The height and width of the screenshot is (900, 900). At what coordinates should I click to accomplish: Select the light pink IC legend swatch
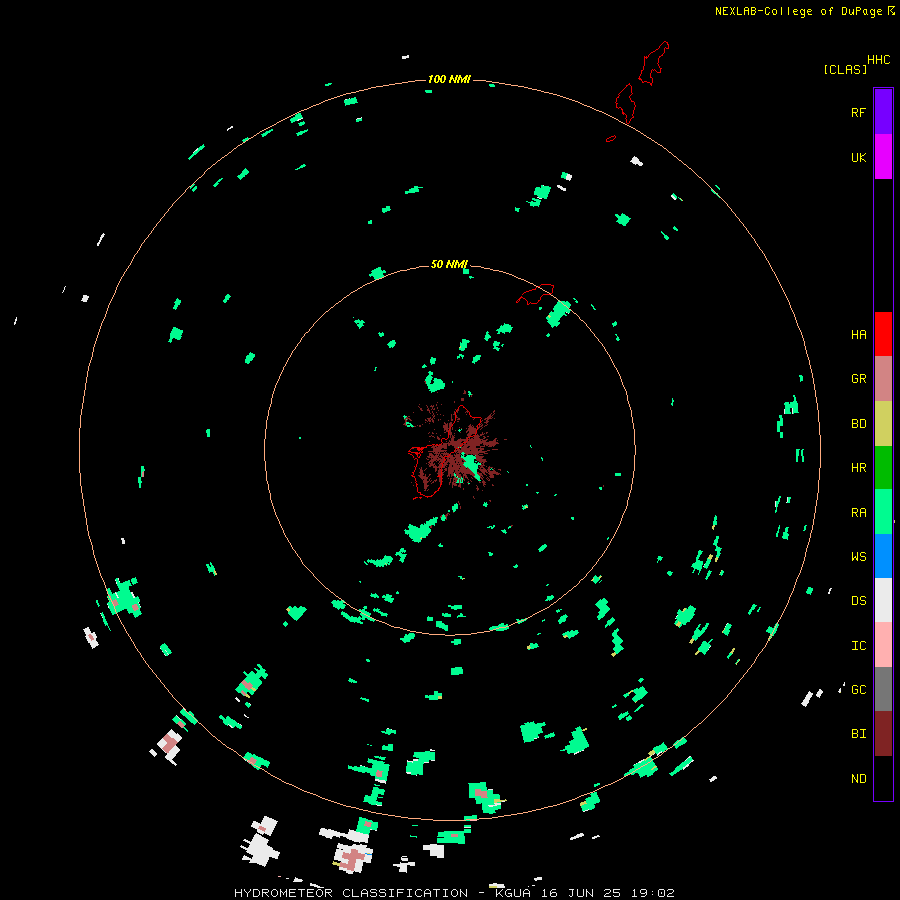tap(883, 645)
